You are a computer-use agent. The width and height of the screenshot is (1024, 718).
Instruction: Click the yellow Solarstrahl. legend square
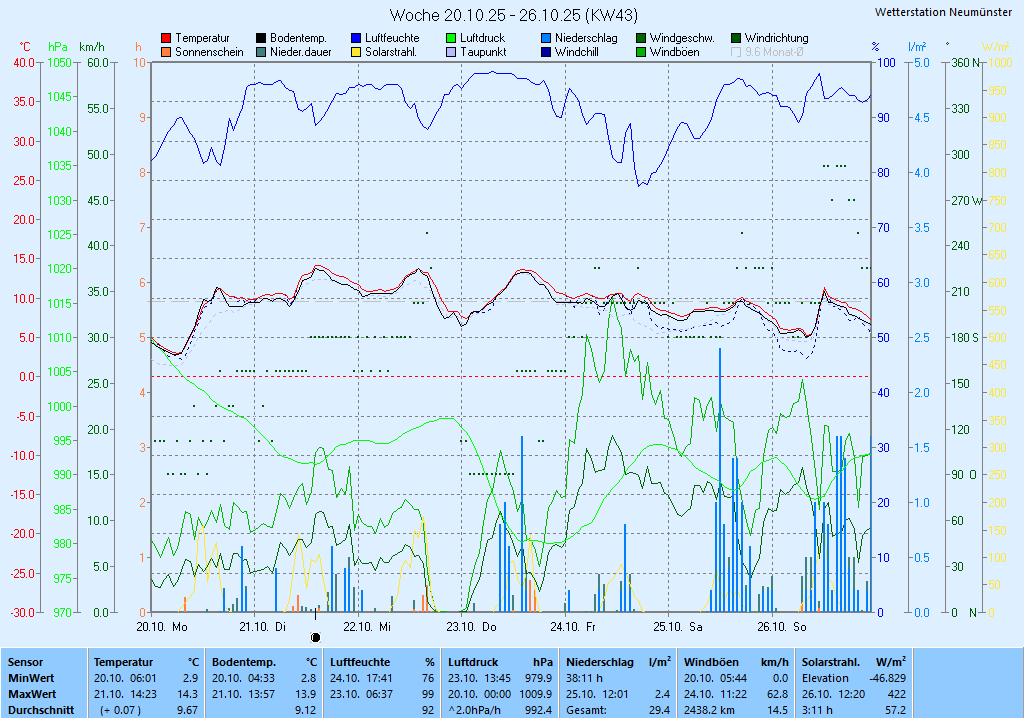pyautogui.click(x=356, y=52)
